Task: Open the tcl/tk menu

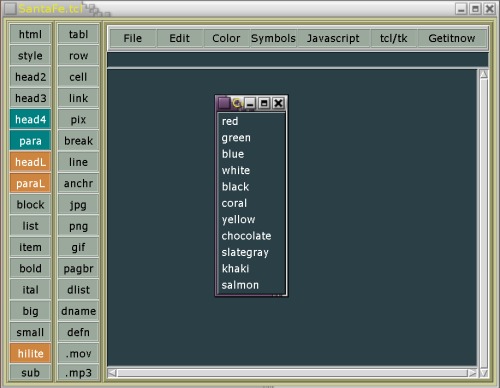Action: pos(394,38)
